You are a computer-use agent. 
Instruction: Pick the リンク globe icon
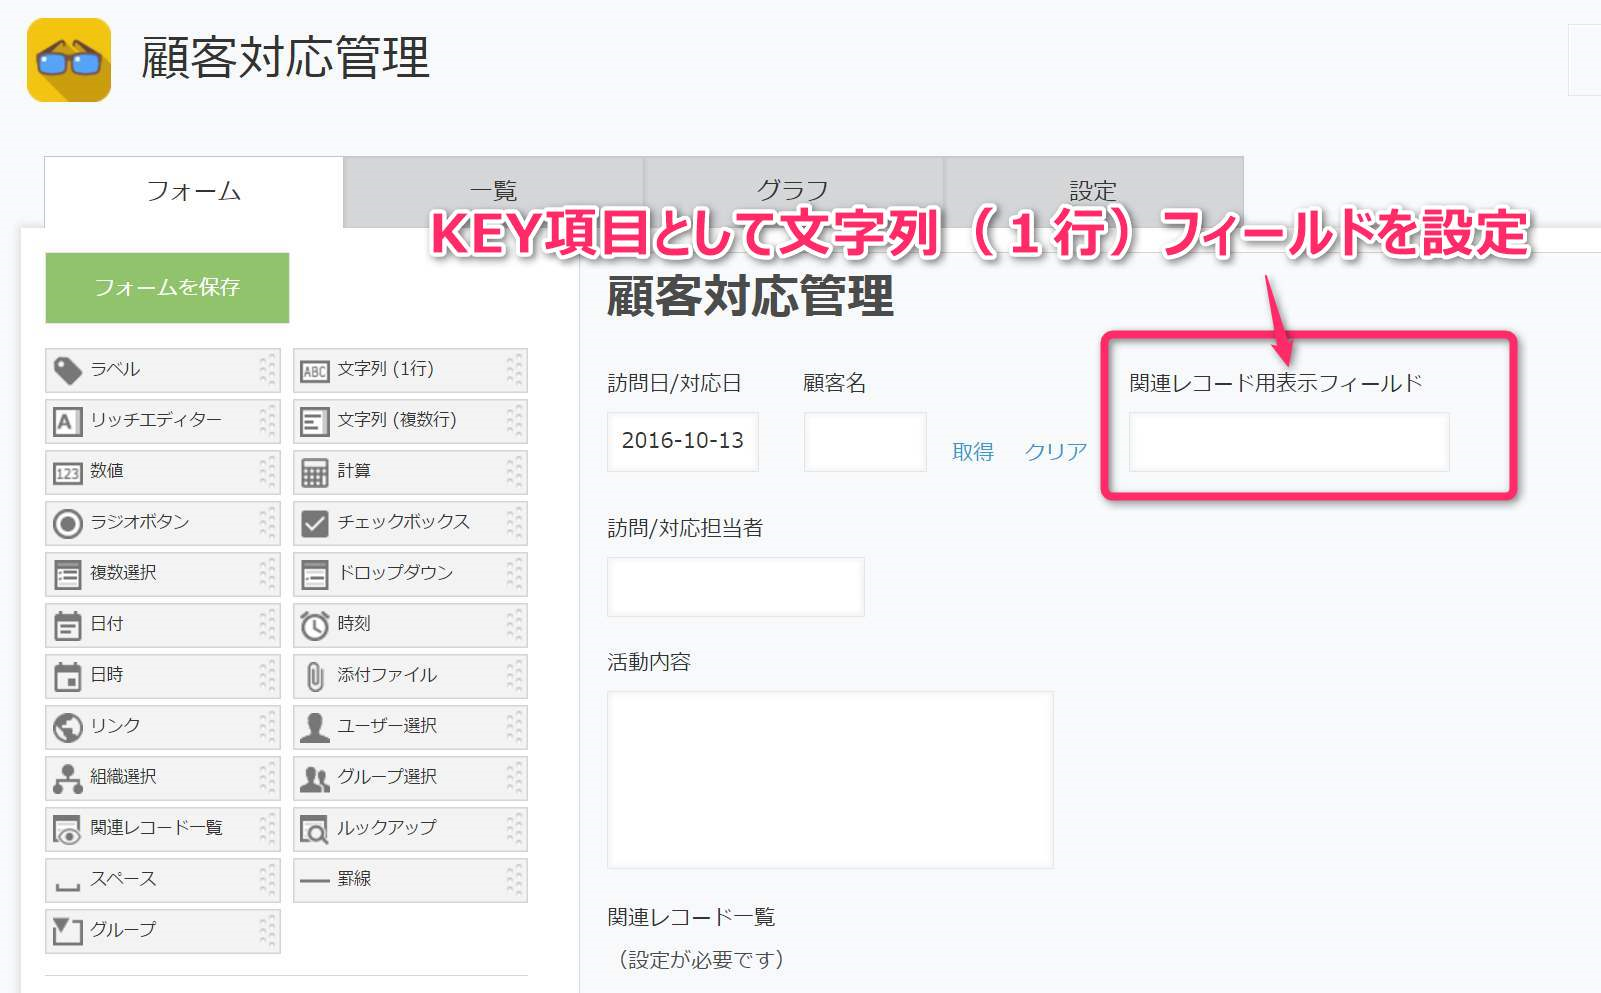pyautogui.click(x=67, y=727)
